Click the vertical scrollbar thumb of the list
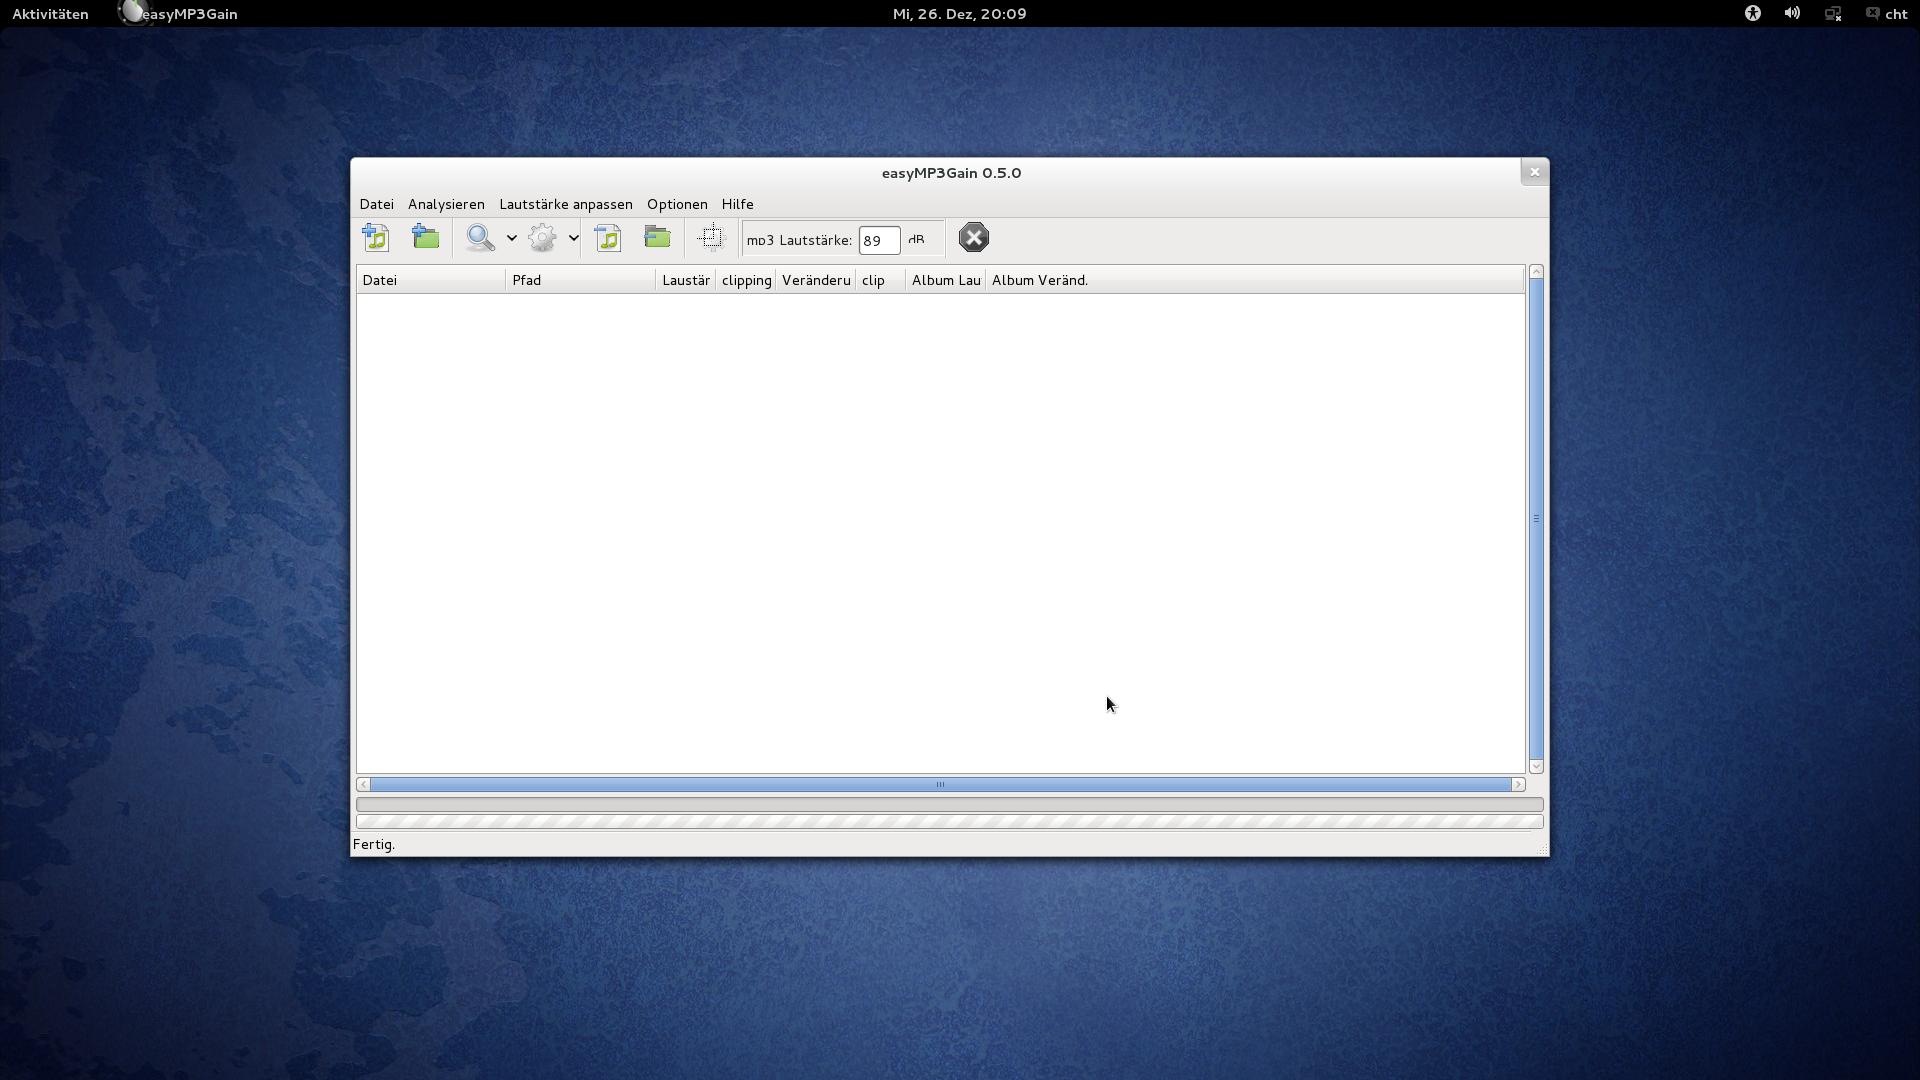1920x1080 pixels. coord(1536,518)
